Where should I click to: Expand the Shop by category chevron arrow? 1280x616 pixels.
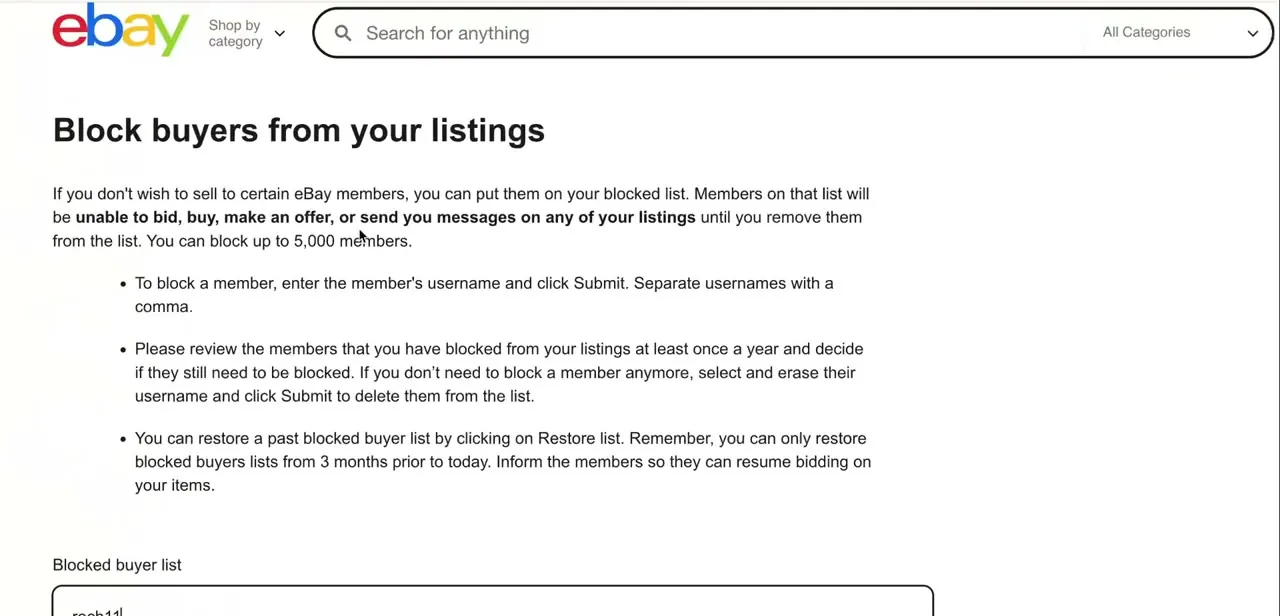(280, 33)
